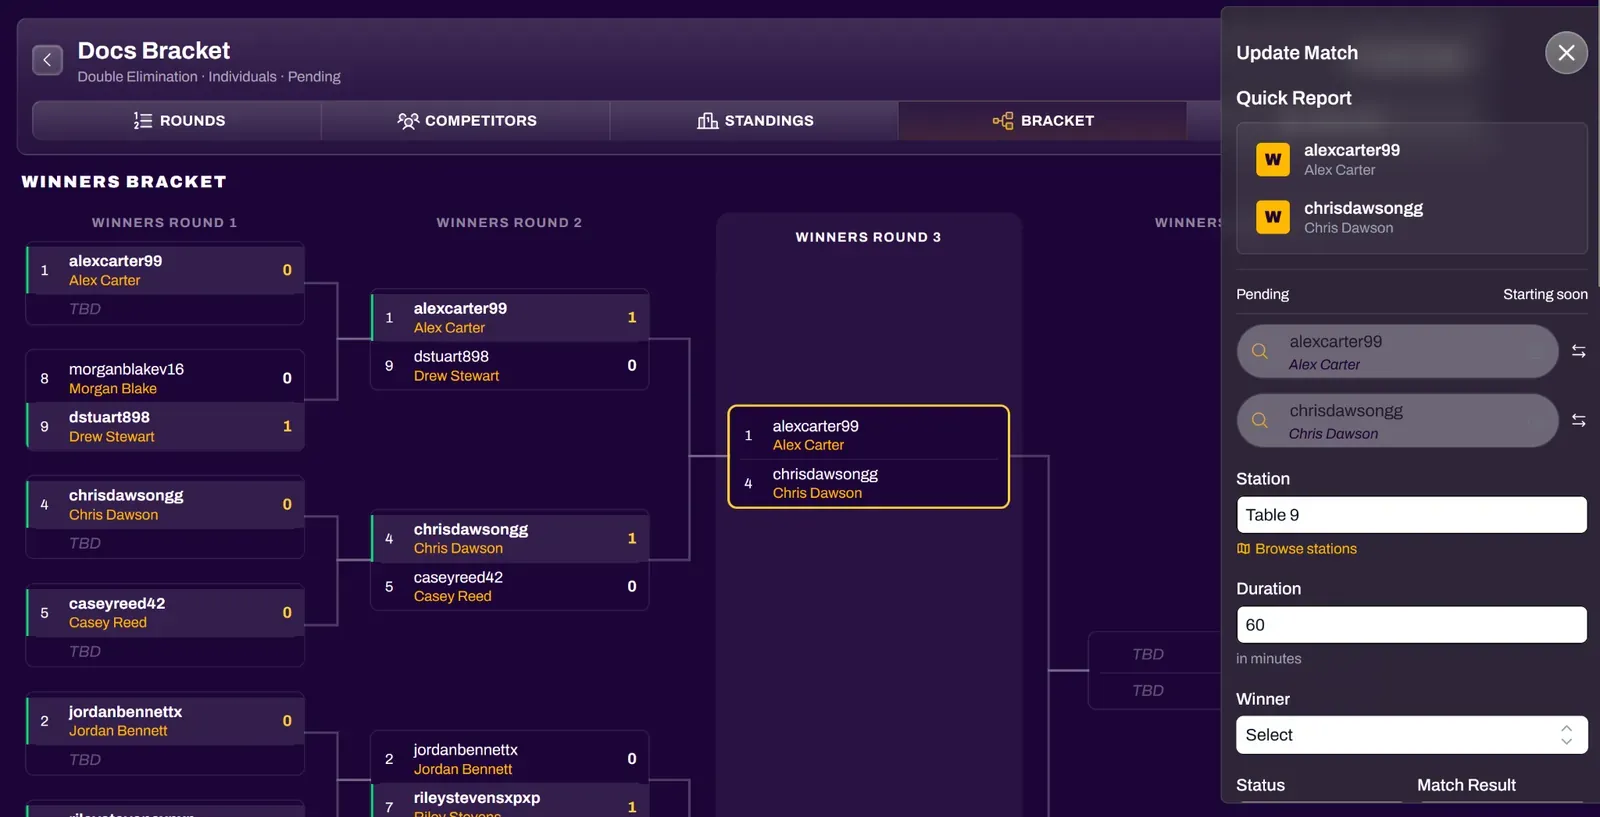Select the Bracket tab

click(x=1043, y=121)
